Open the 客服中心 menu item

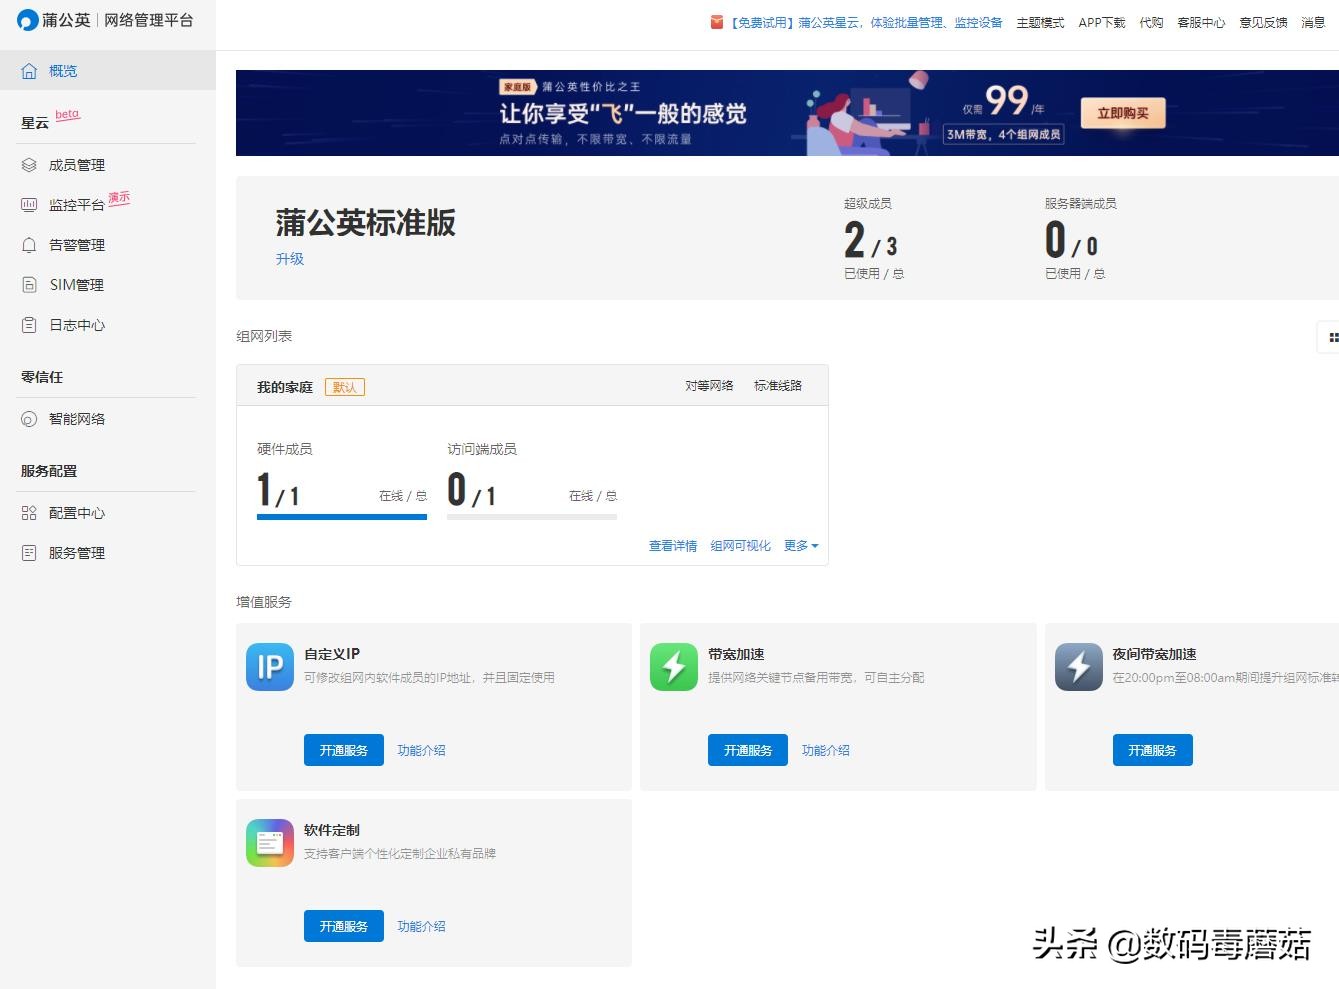[x=1202, y=22]
